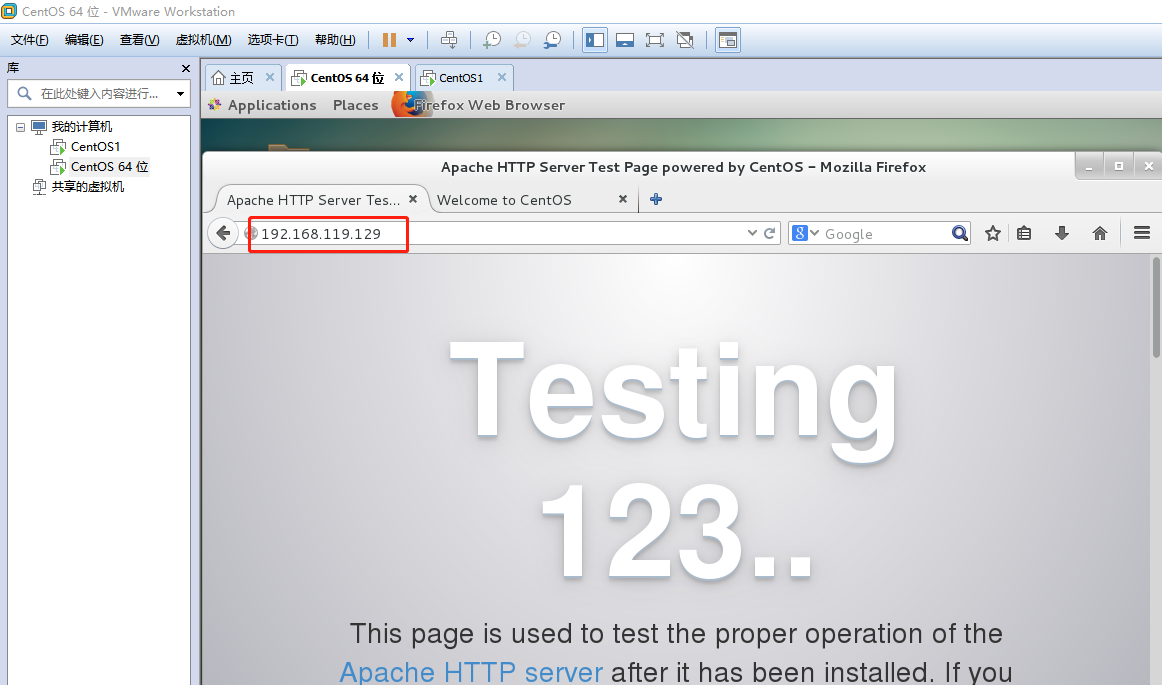Open the GNOME Places menu

(x=356, y=105)
